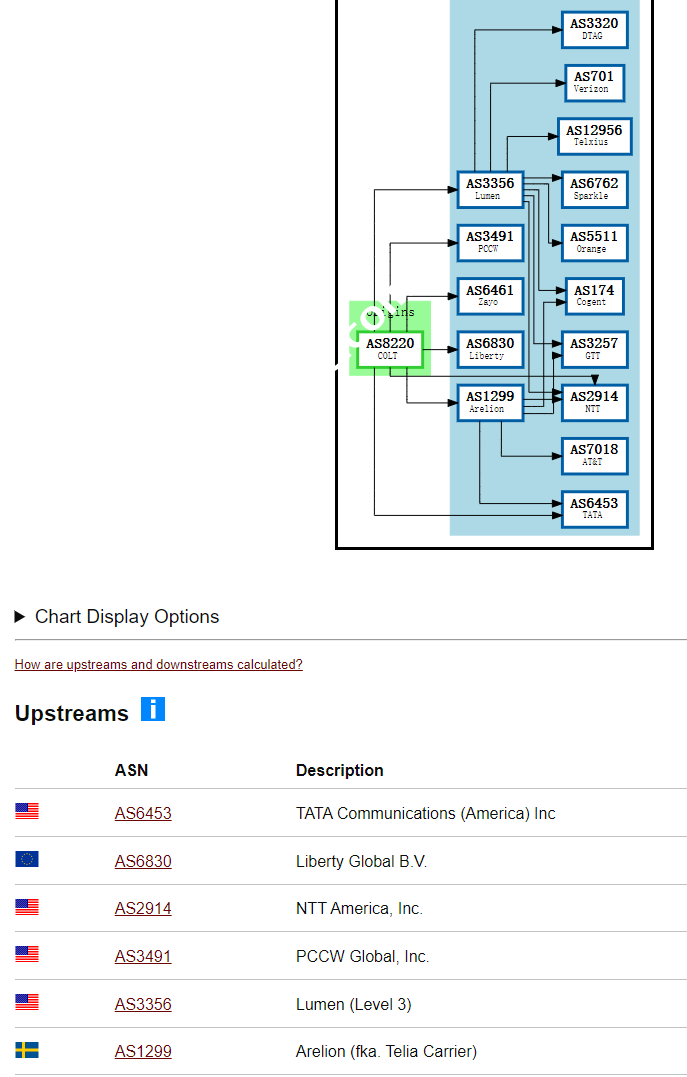Click the AS6461 Zayo graph node
This screenshot has height=1077, width=687.
(x=490, y=296)
